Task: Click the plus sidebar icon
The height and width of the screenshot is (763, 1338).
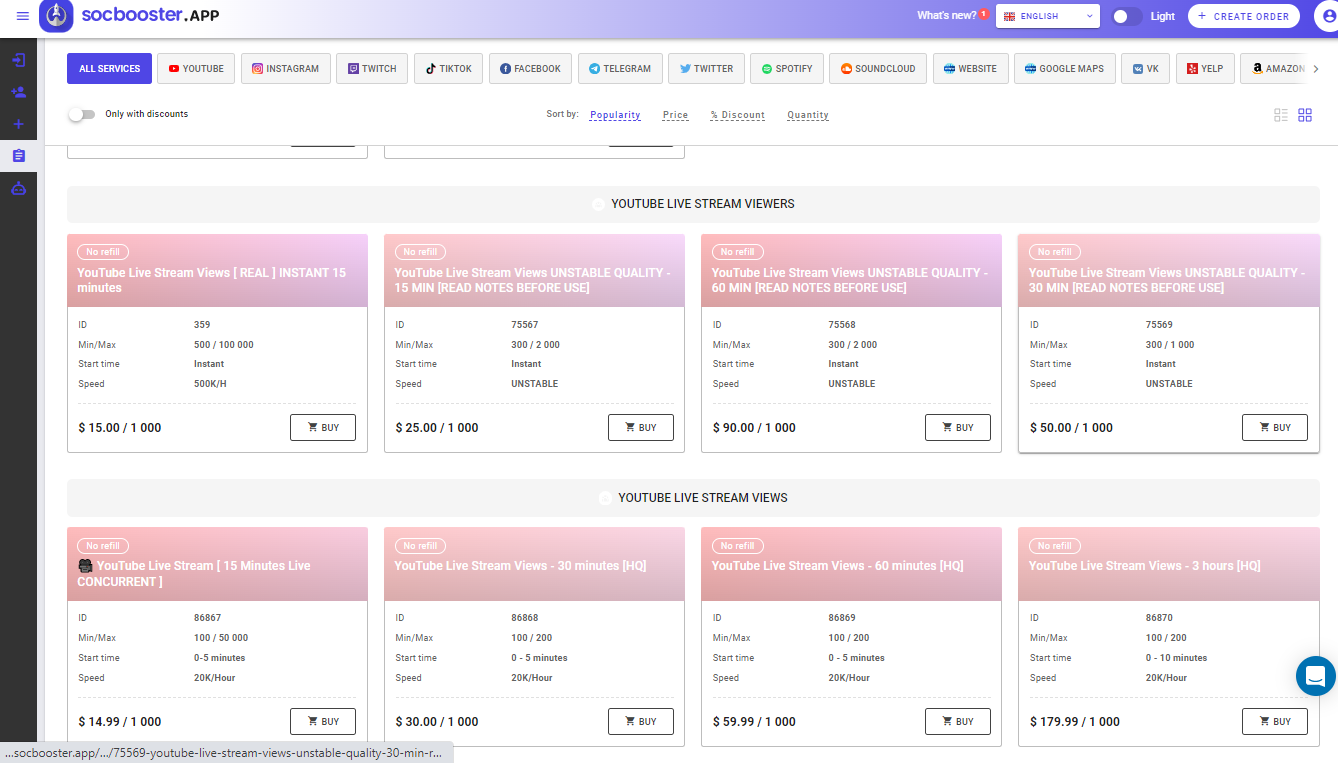Action: tap(18, 124)
